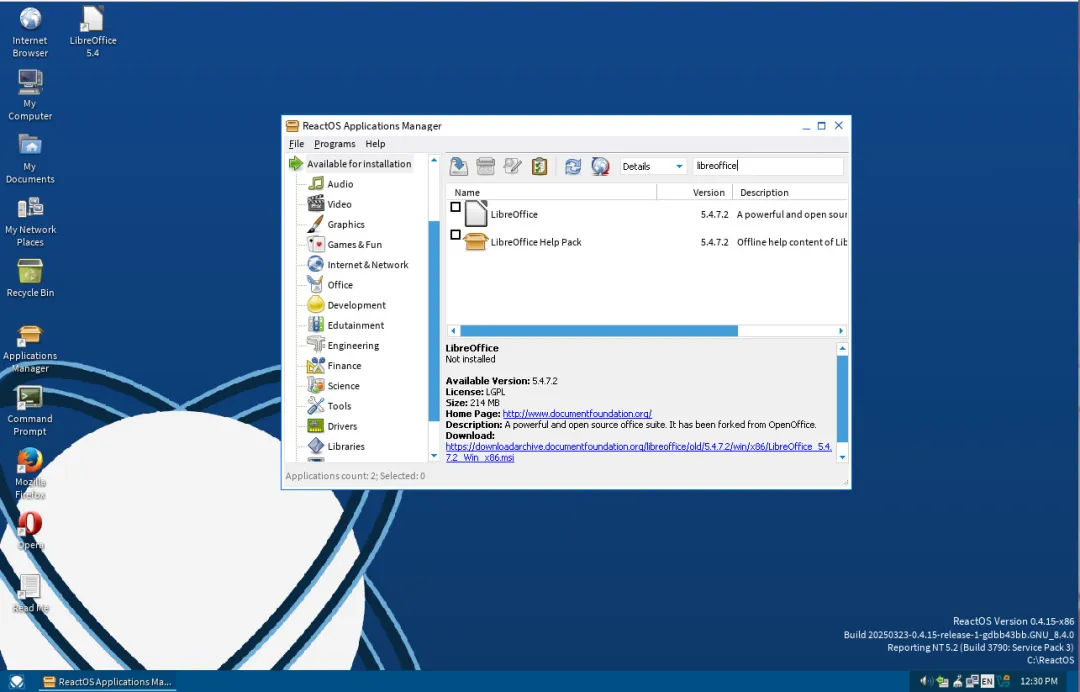Select the Finance category
Screen dimensions: 1080x692
pos(334,366)
